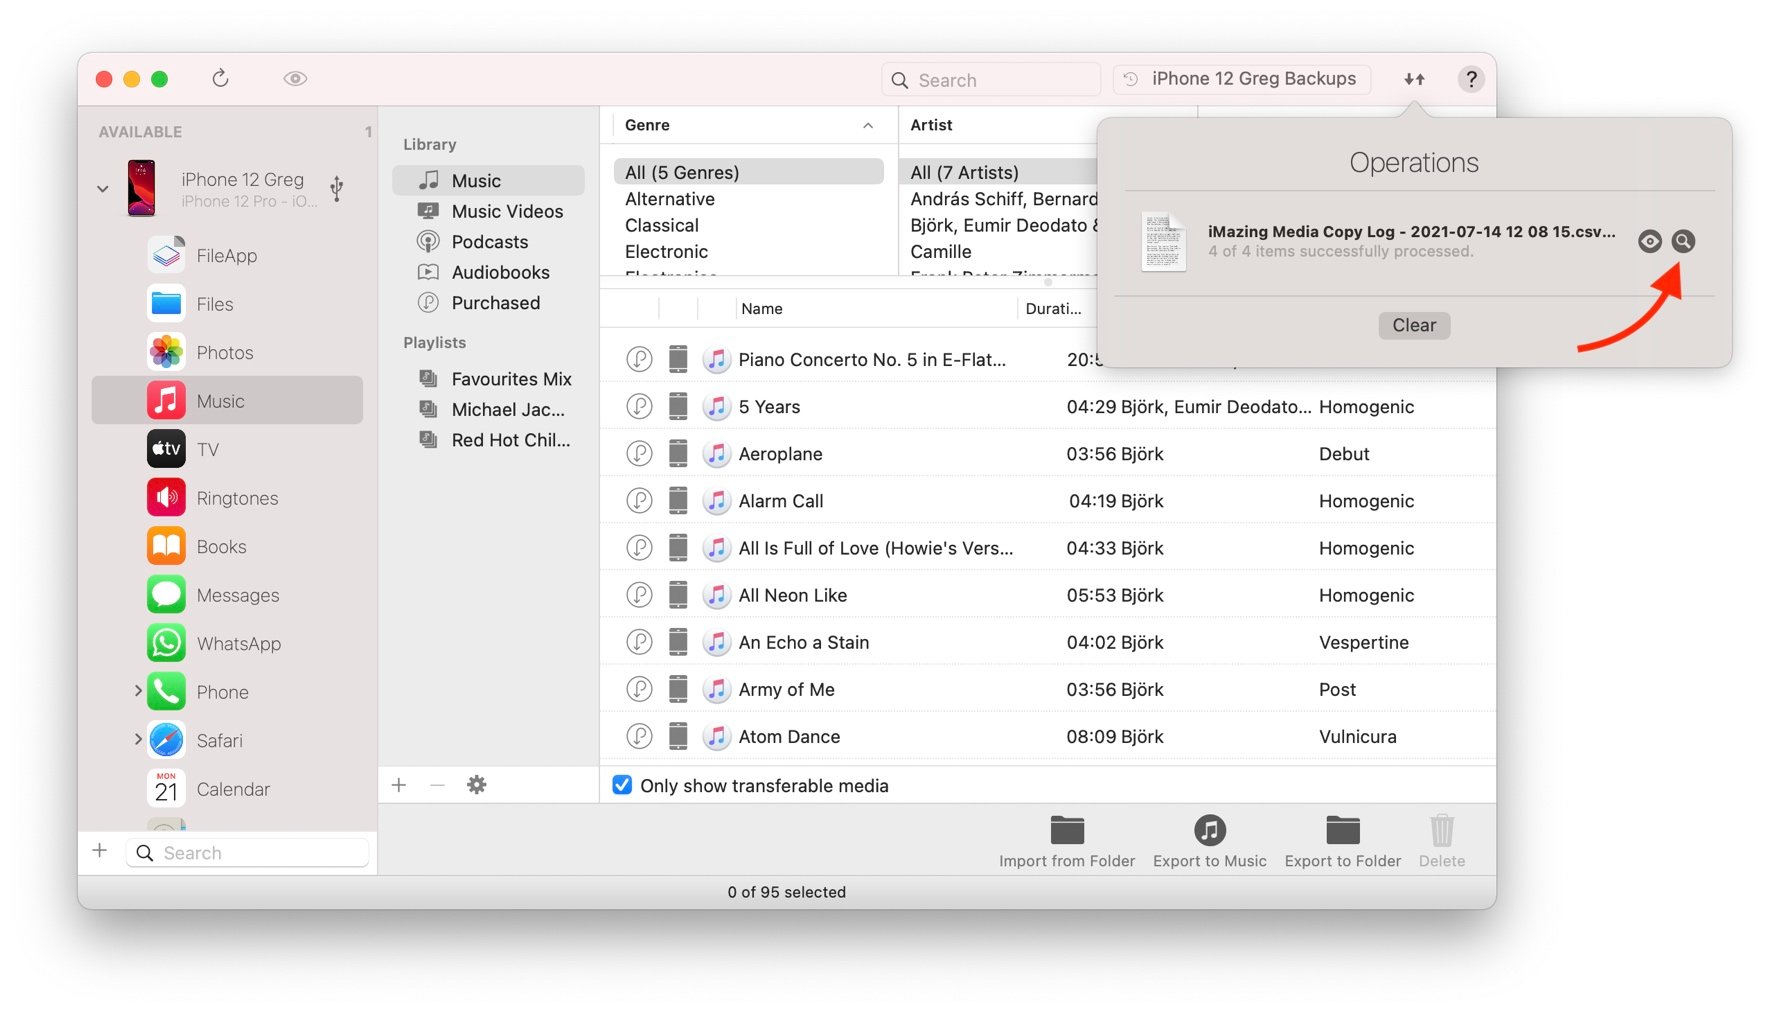The width and height of the screenshot is (1782, 1012).
Task: Click Clear in Operations panel
Action: tap(1414, 325)
